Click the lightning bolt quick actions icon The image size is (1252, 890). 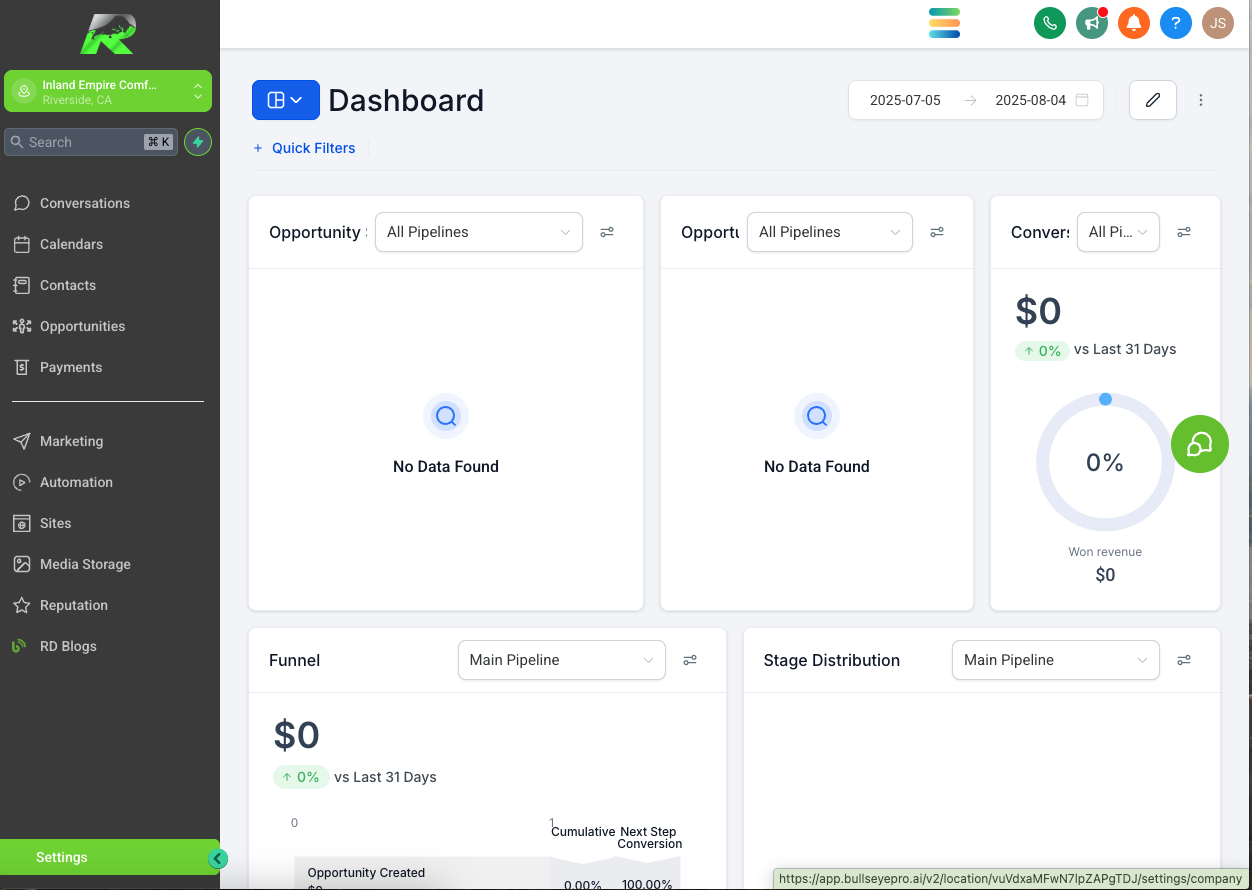[198, 142]
